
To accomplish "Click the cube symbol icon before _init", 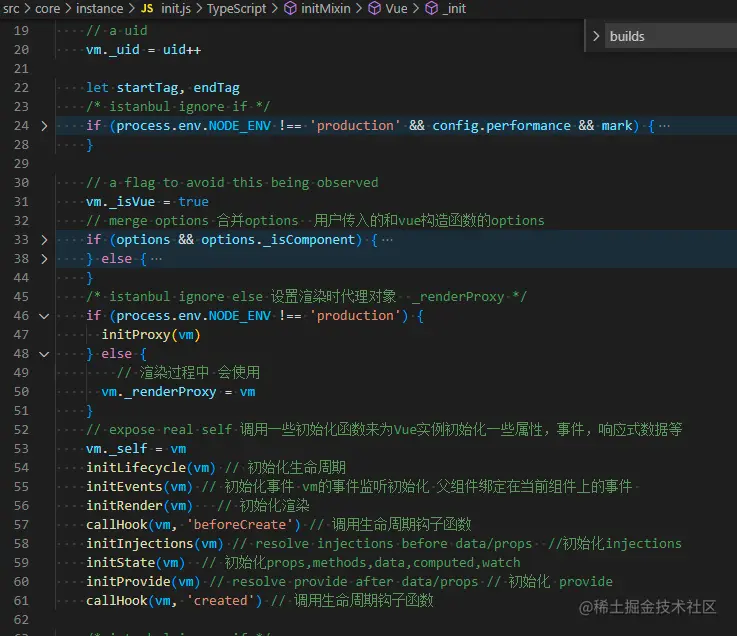I will pos(431,8).
